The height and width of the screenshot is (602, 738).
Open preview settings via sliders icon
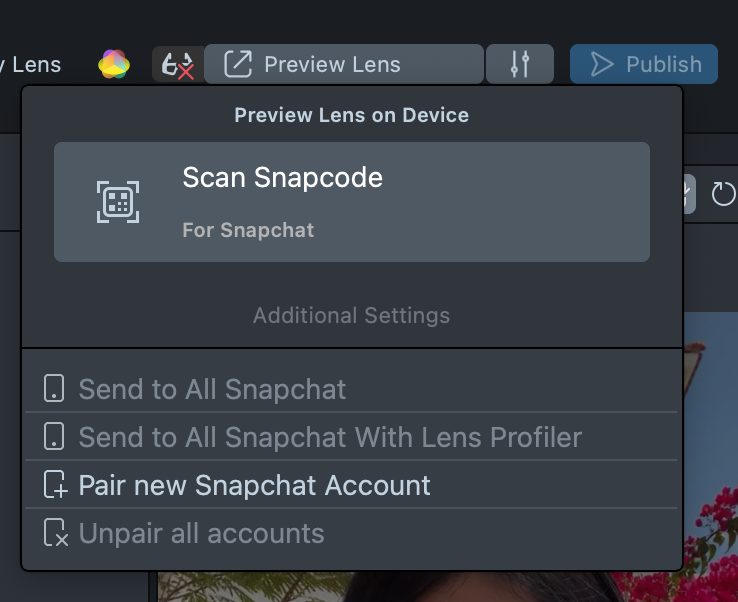coord(519,65)
